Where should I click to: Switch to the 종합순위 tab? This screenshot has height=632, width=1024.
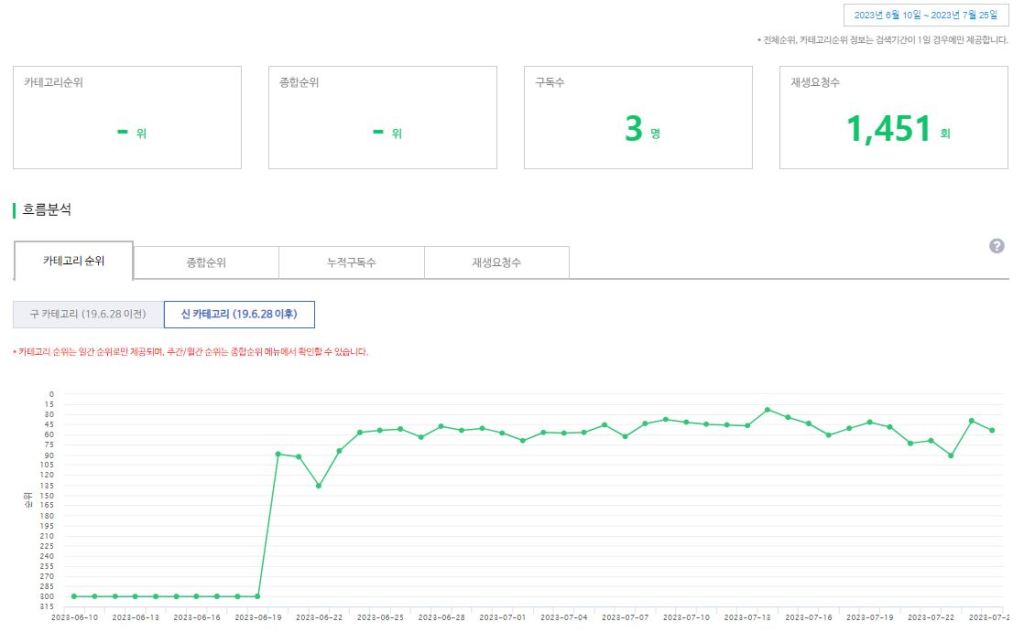click(206, 263)
